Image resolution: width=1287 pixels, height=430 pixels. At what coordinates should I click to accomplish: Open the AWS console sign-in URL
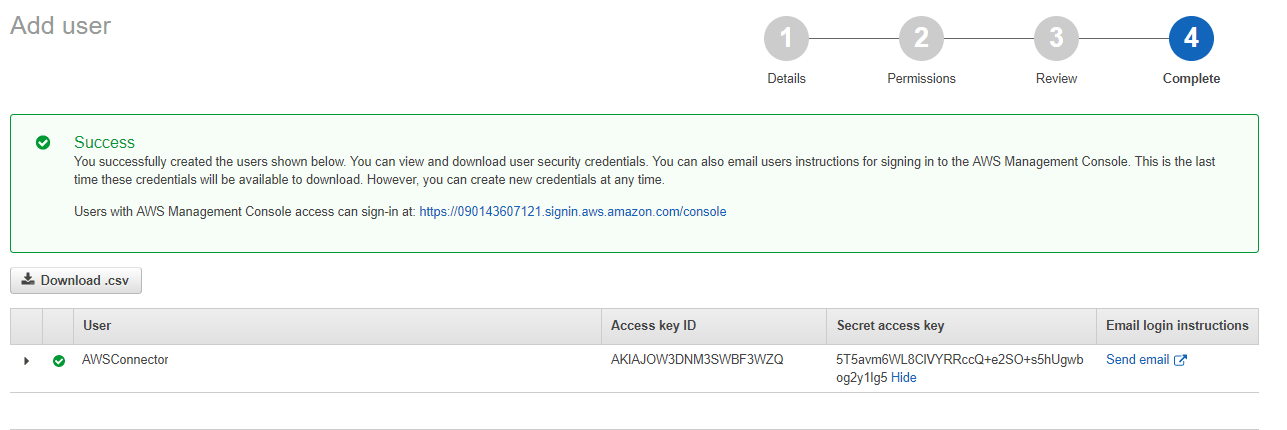[x=573, y=212]
